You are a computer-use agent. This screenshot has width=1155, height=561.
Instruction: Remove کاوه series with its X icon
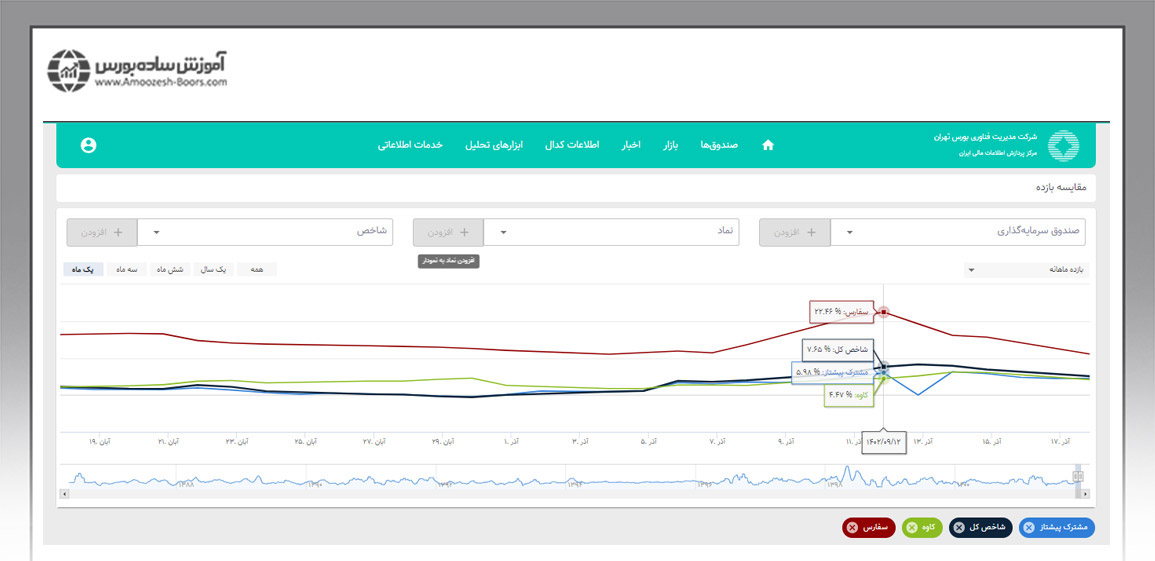912,527
